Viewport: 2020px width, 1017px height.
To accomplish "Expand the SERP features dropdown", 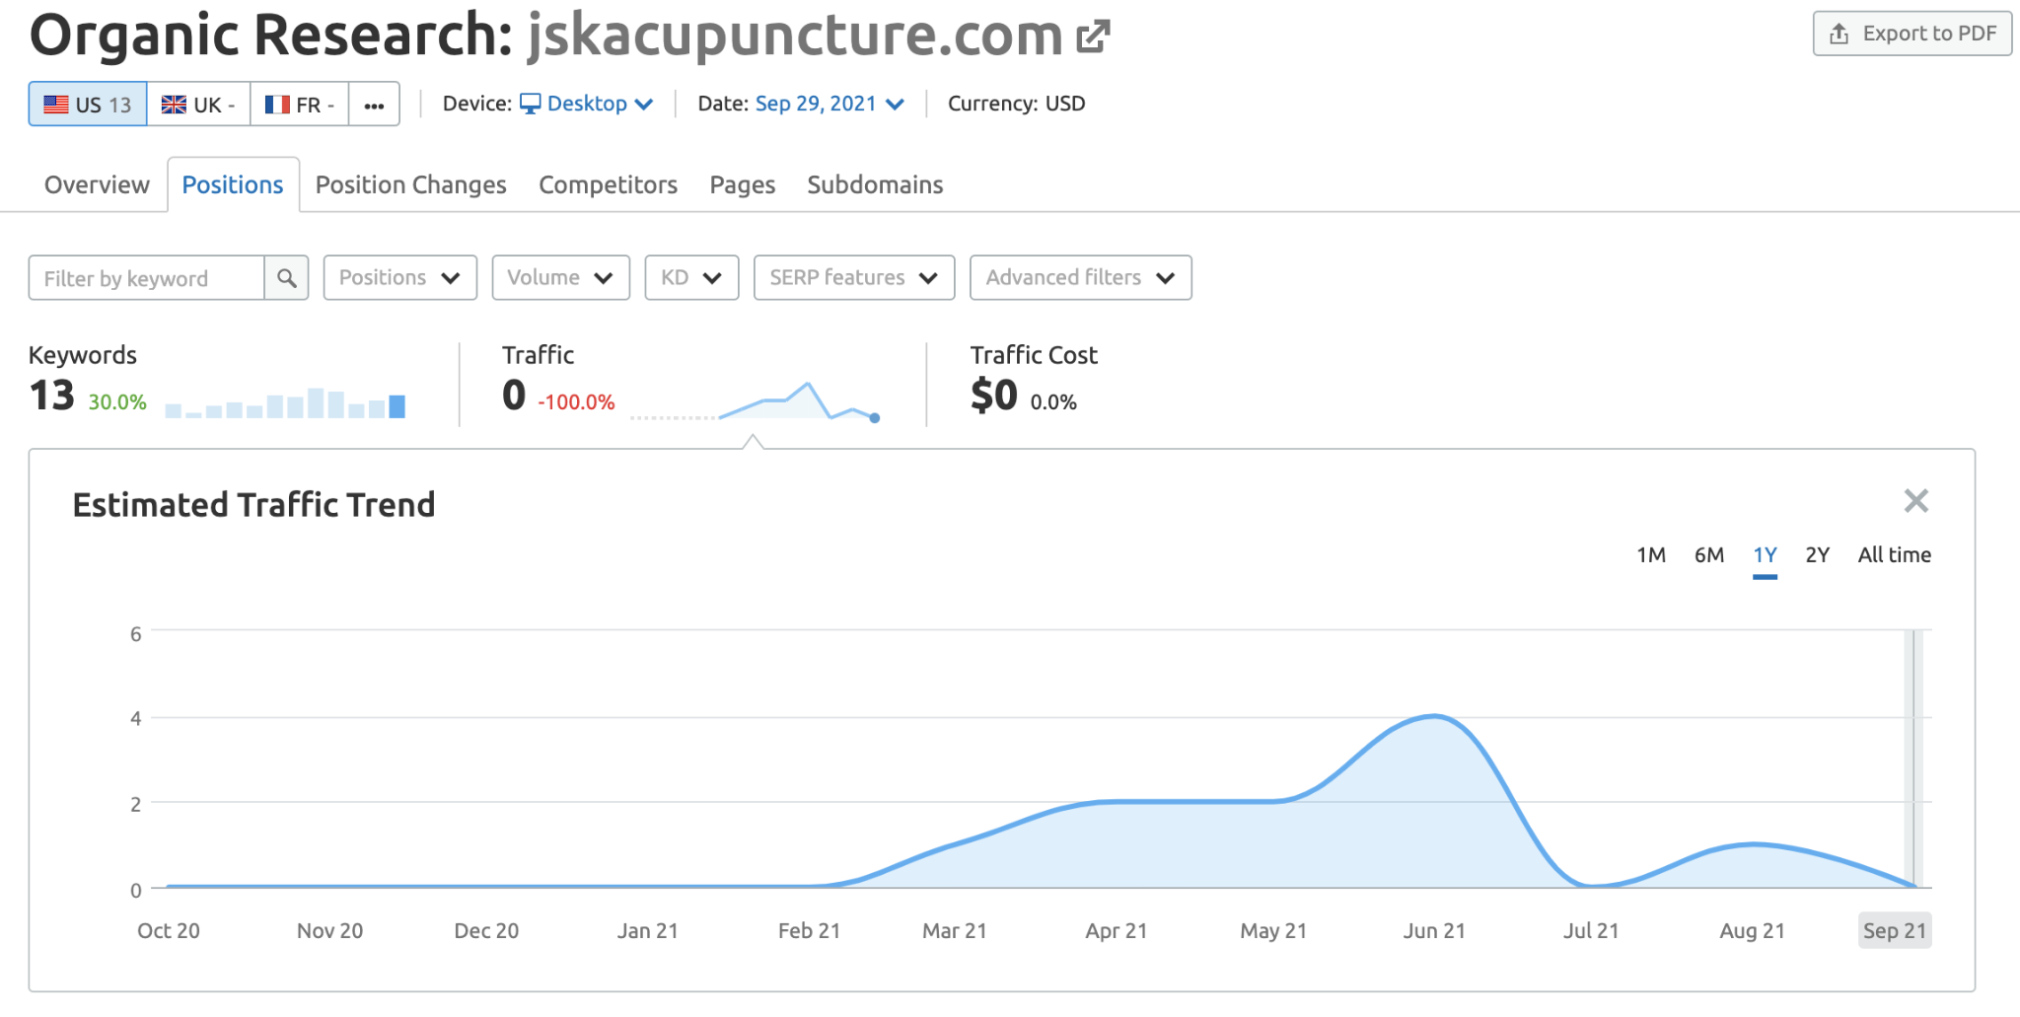I will click(854, 278).
